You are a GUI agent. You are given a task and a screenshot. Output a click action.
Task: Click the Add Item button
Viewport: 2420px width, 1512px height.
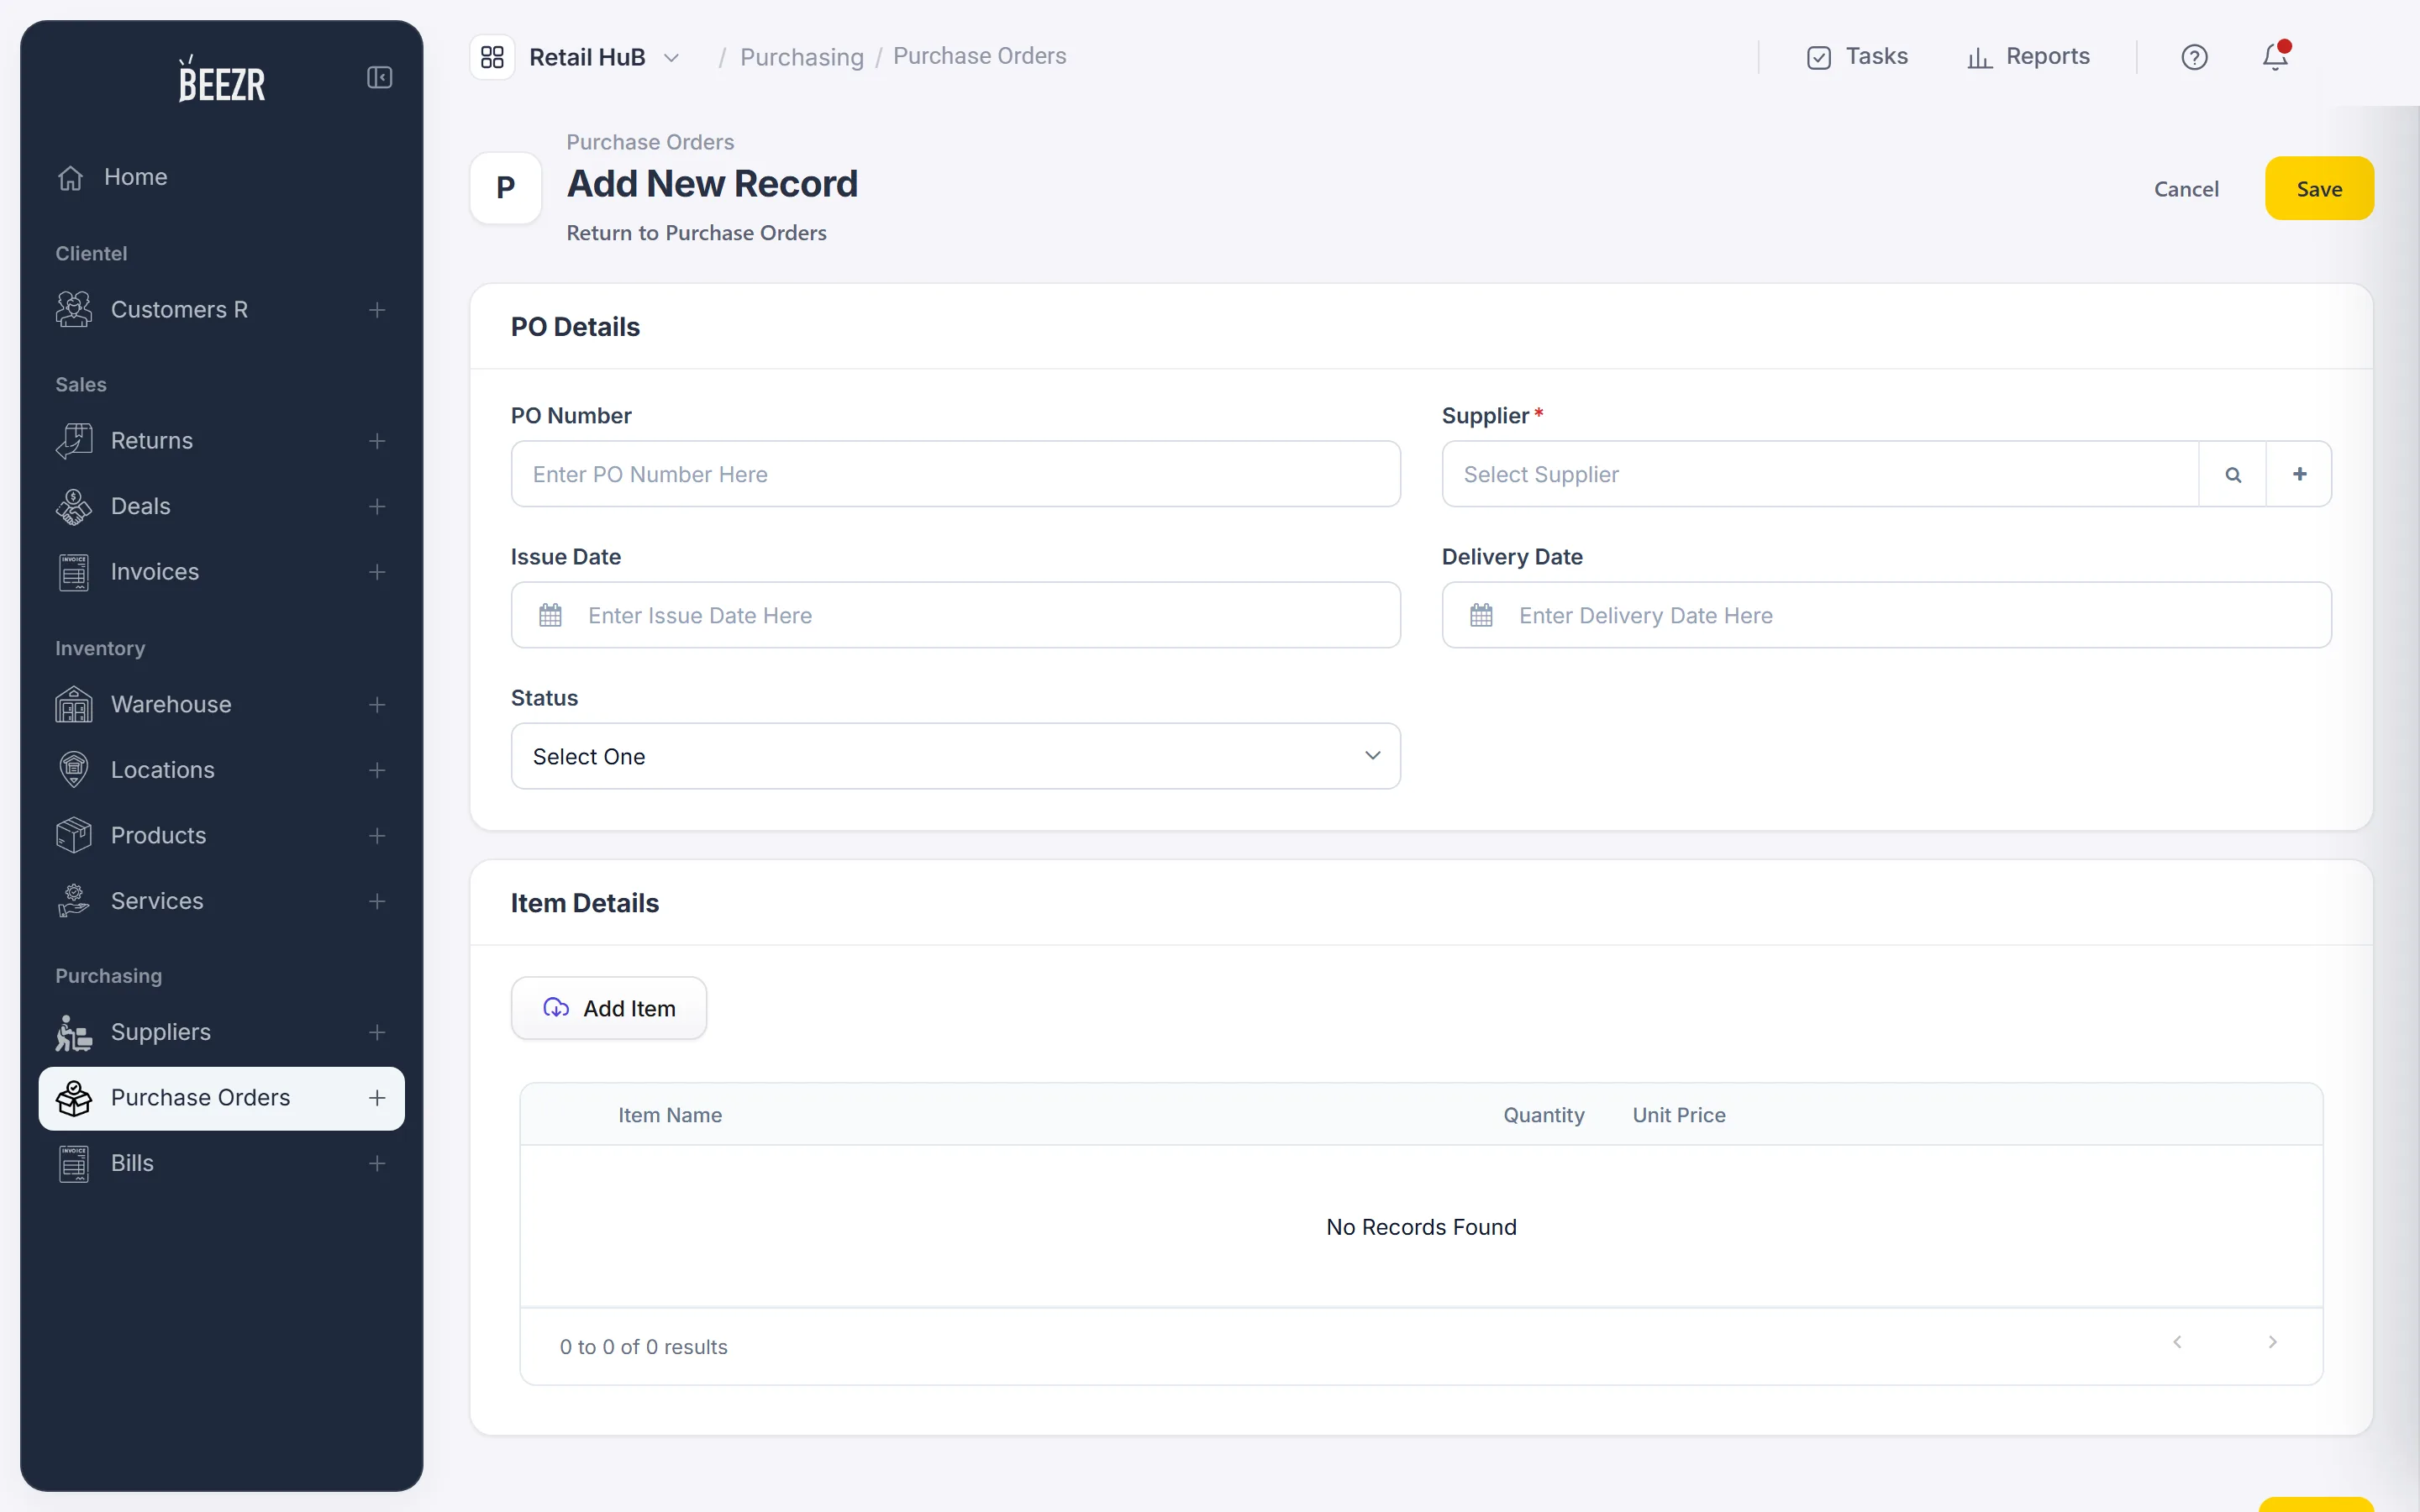[608, 1008]
